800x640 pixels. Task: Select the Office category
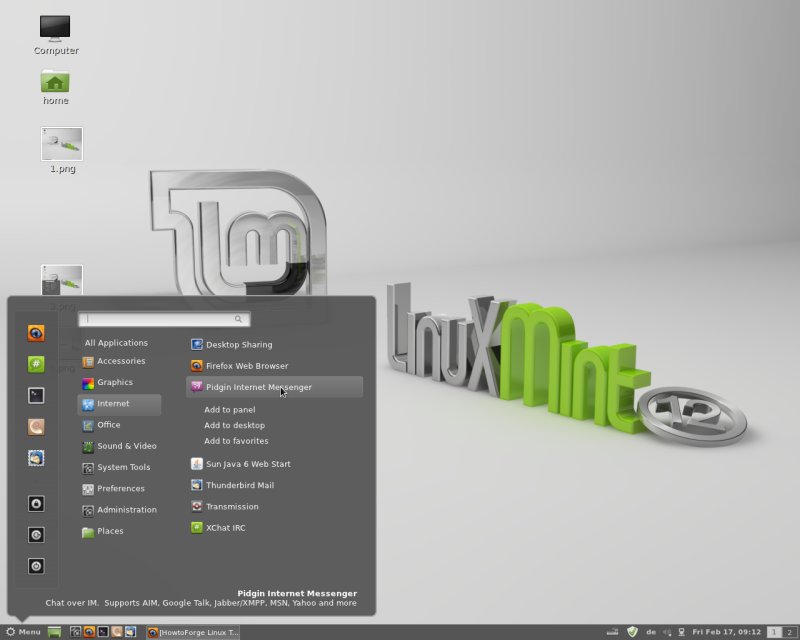pos(119,425)
